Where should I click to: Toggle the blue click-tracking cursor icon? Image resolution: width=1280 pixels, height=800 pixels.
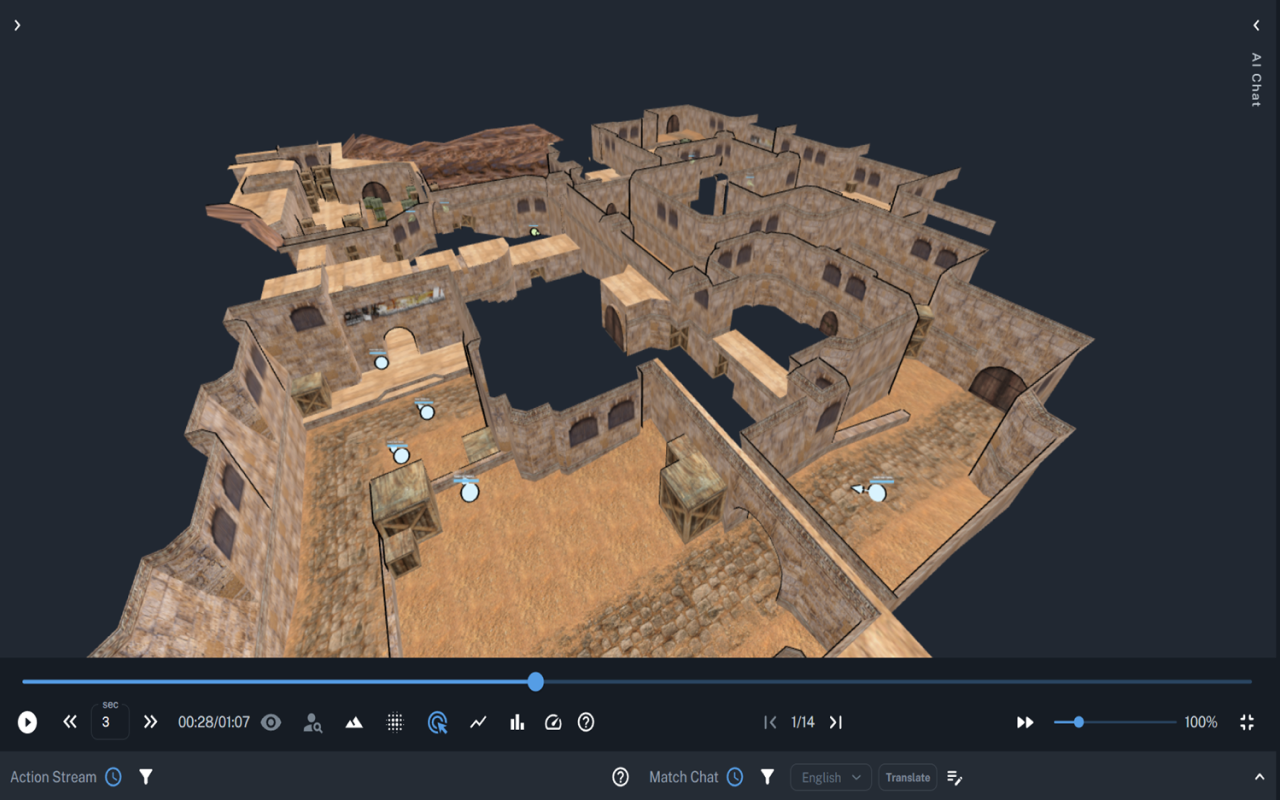coord(437,722)
